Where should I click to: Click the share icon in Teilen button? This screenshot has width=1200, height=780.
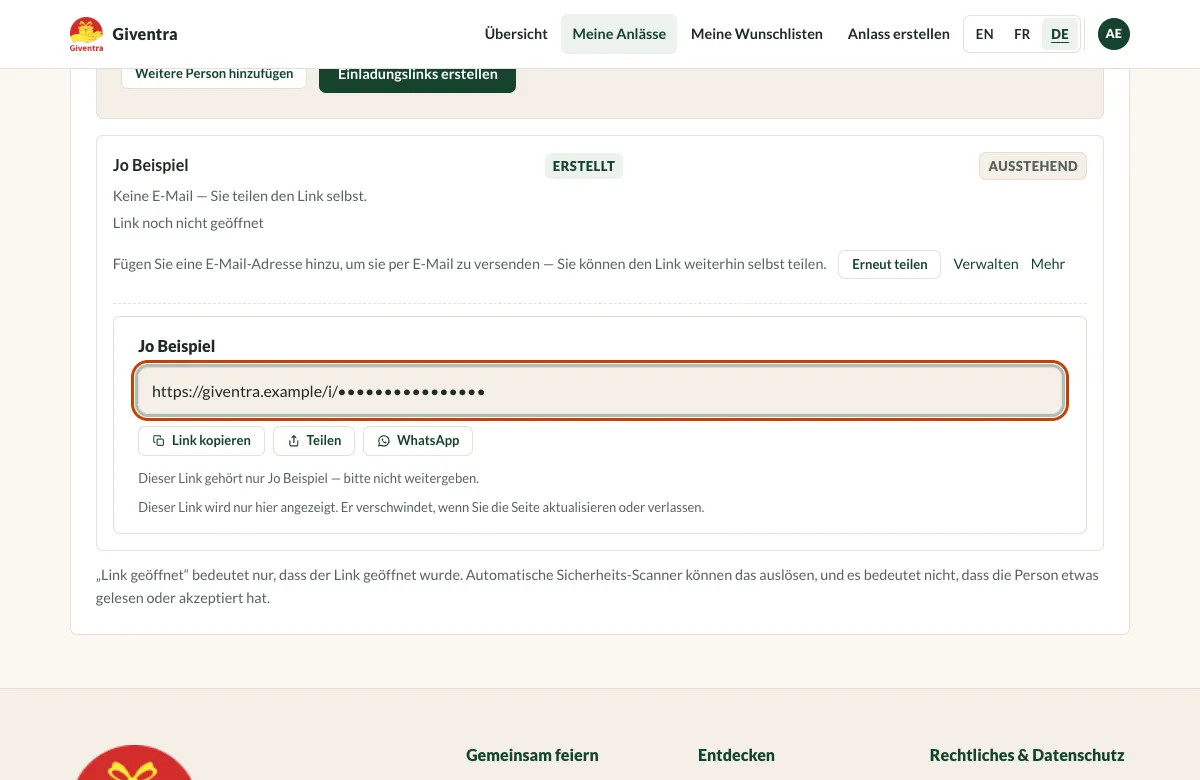point(293,441)
